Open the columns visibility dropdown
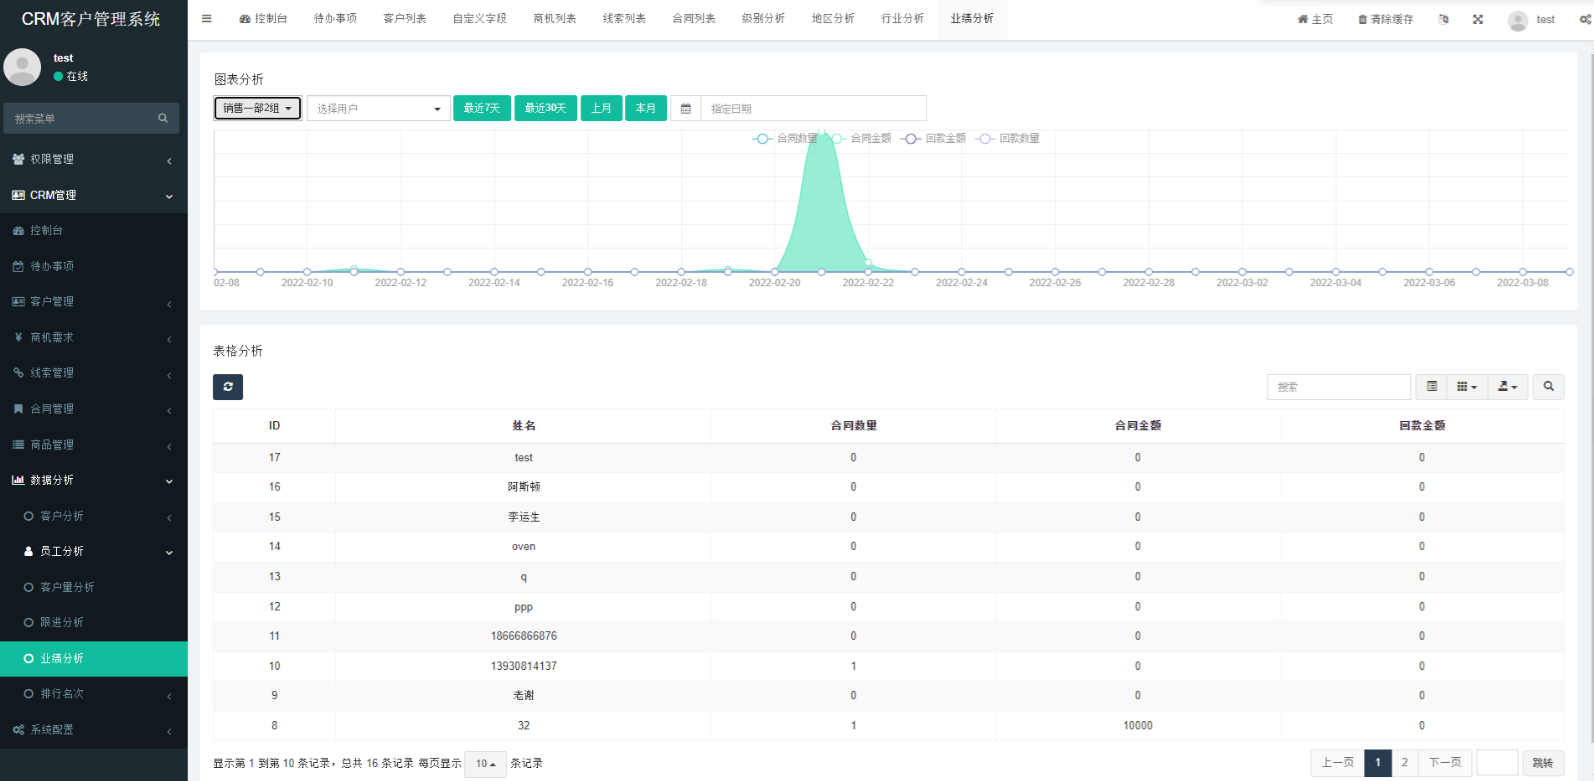The image size is (1594, 781). point(1466,387)
